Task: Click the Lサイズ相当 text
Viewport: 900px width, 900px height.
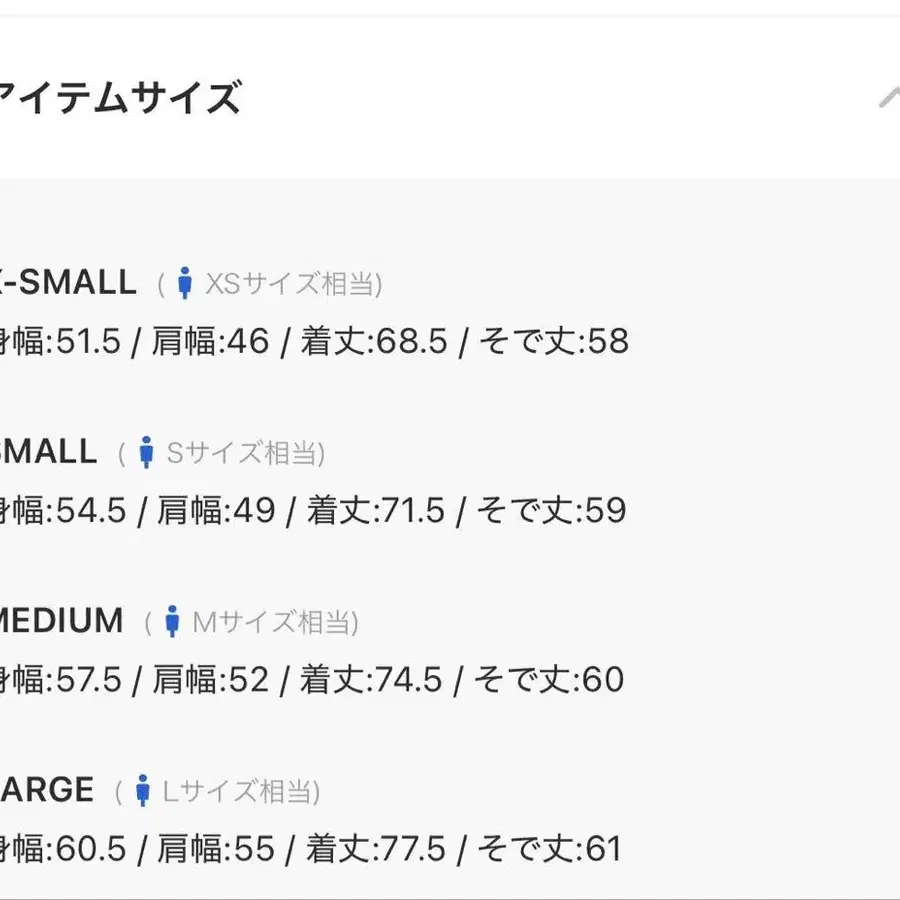Action: [240, 792]
